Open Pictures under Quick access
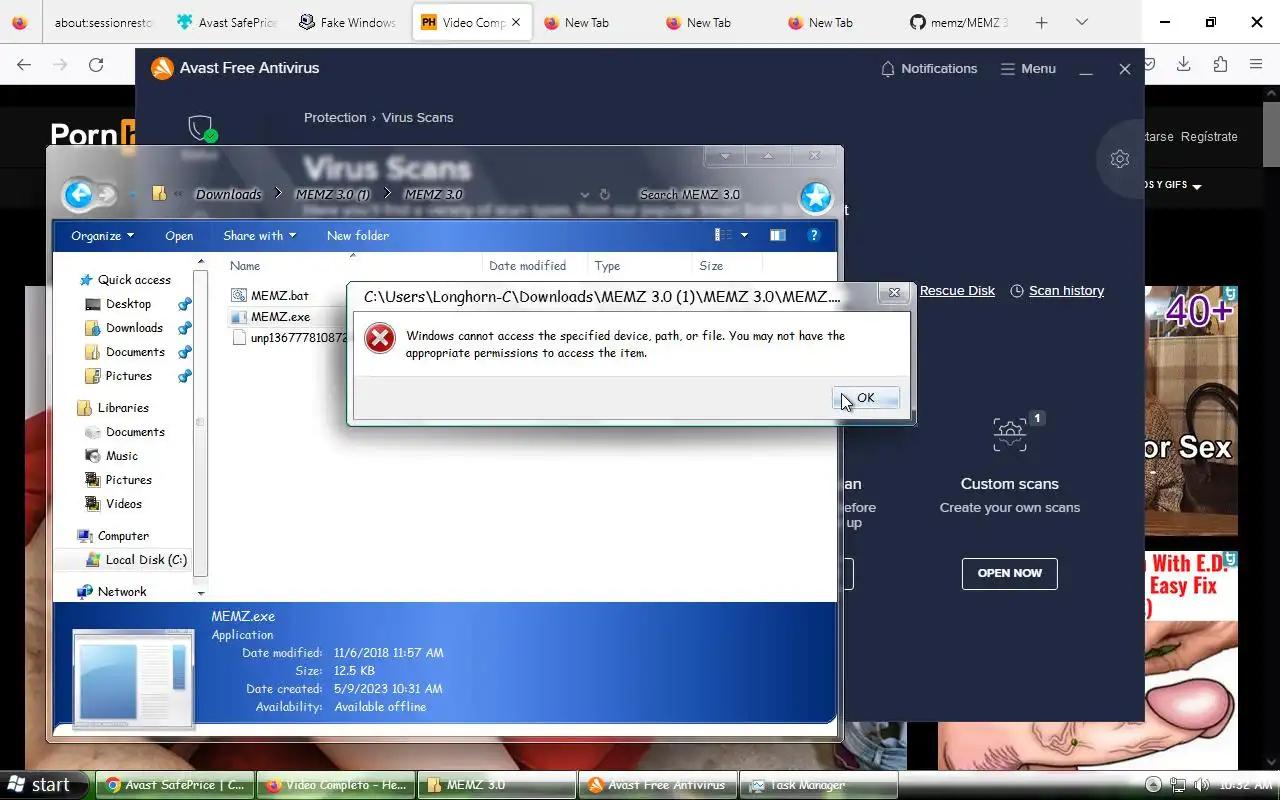Screen dimensions: 1280x800 point(129,376)
